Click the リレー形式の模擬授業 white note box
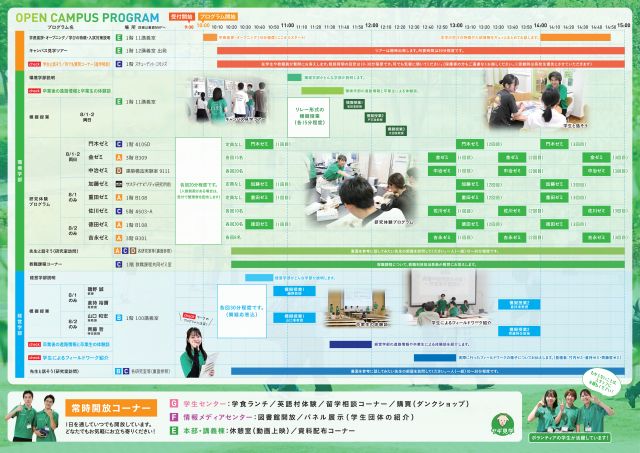 point(309,117)
